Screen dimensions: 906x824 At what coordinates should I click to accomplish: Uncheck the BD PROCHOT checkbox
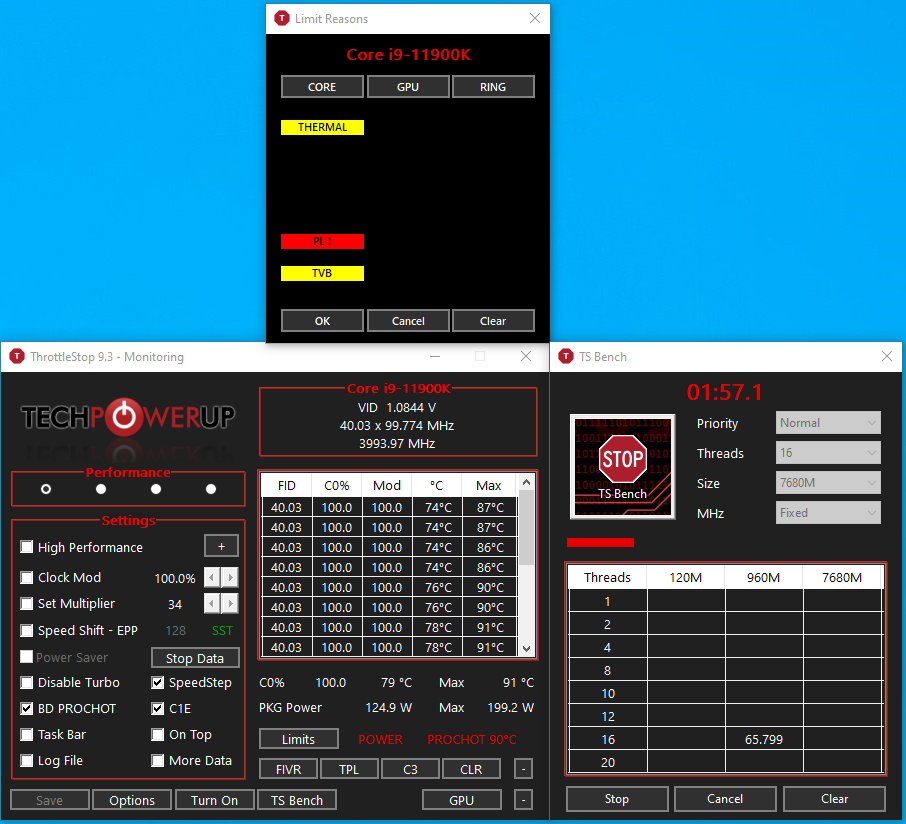click(x=27, y=708)
